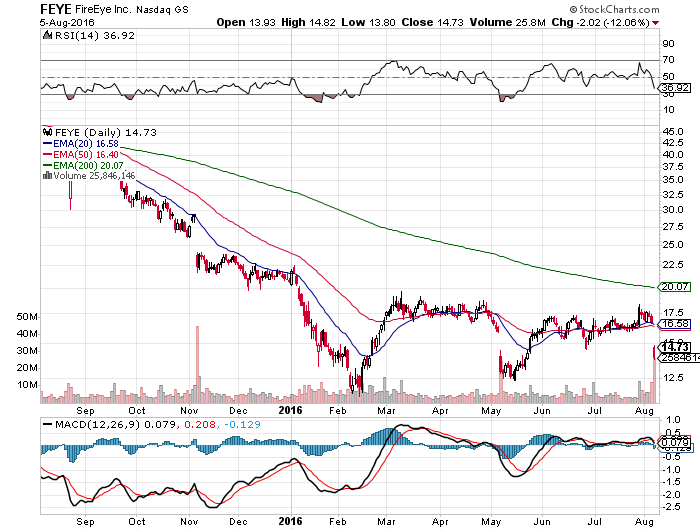Image resolution: width=700 pixels, height=530 pixels.
Task: Click the Open 13.93 value
Action: [x=246, y=22]
